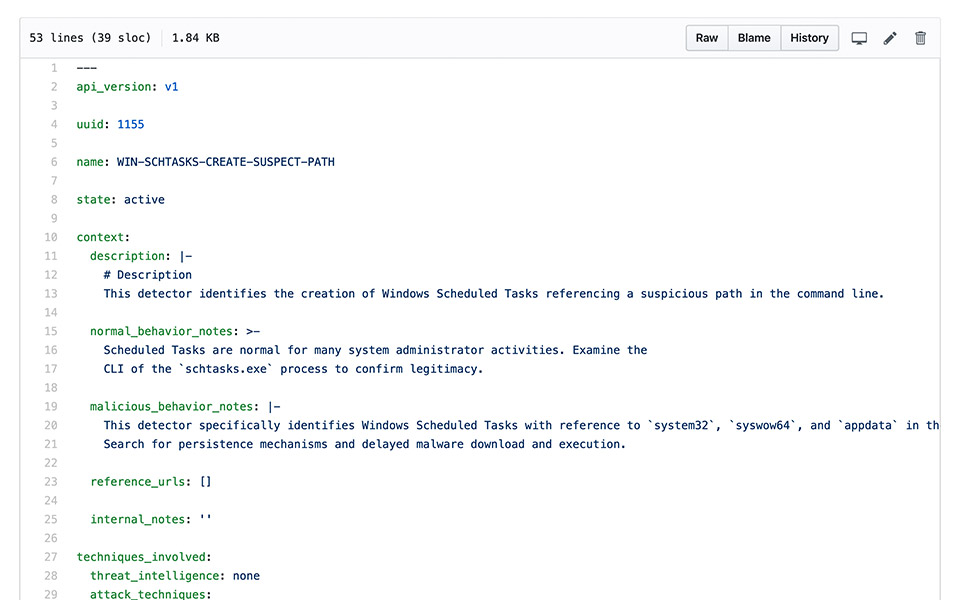View the file History
Viewport: 960px width, 600px height.
[809, 38]
